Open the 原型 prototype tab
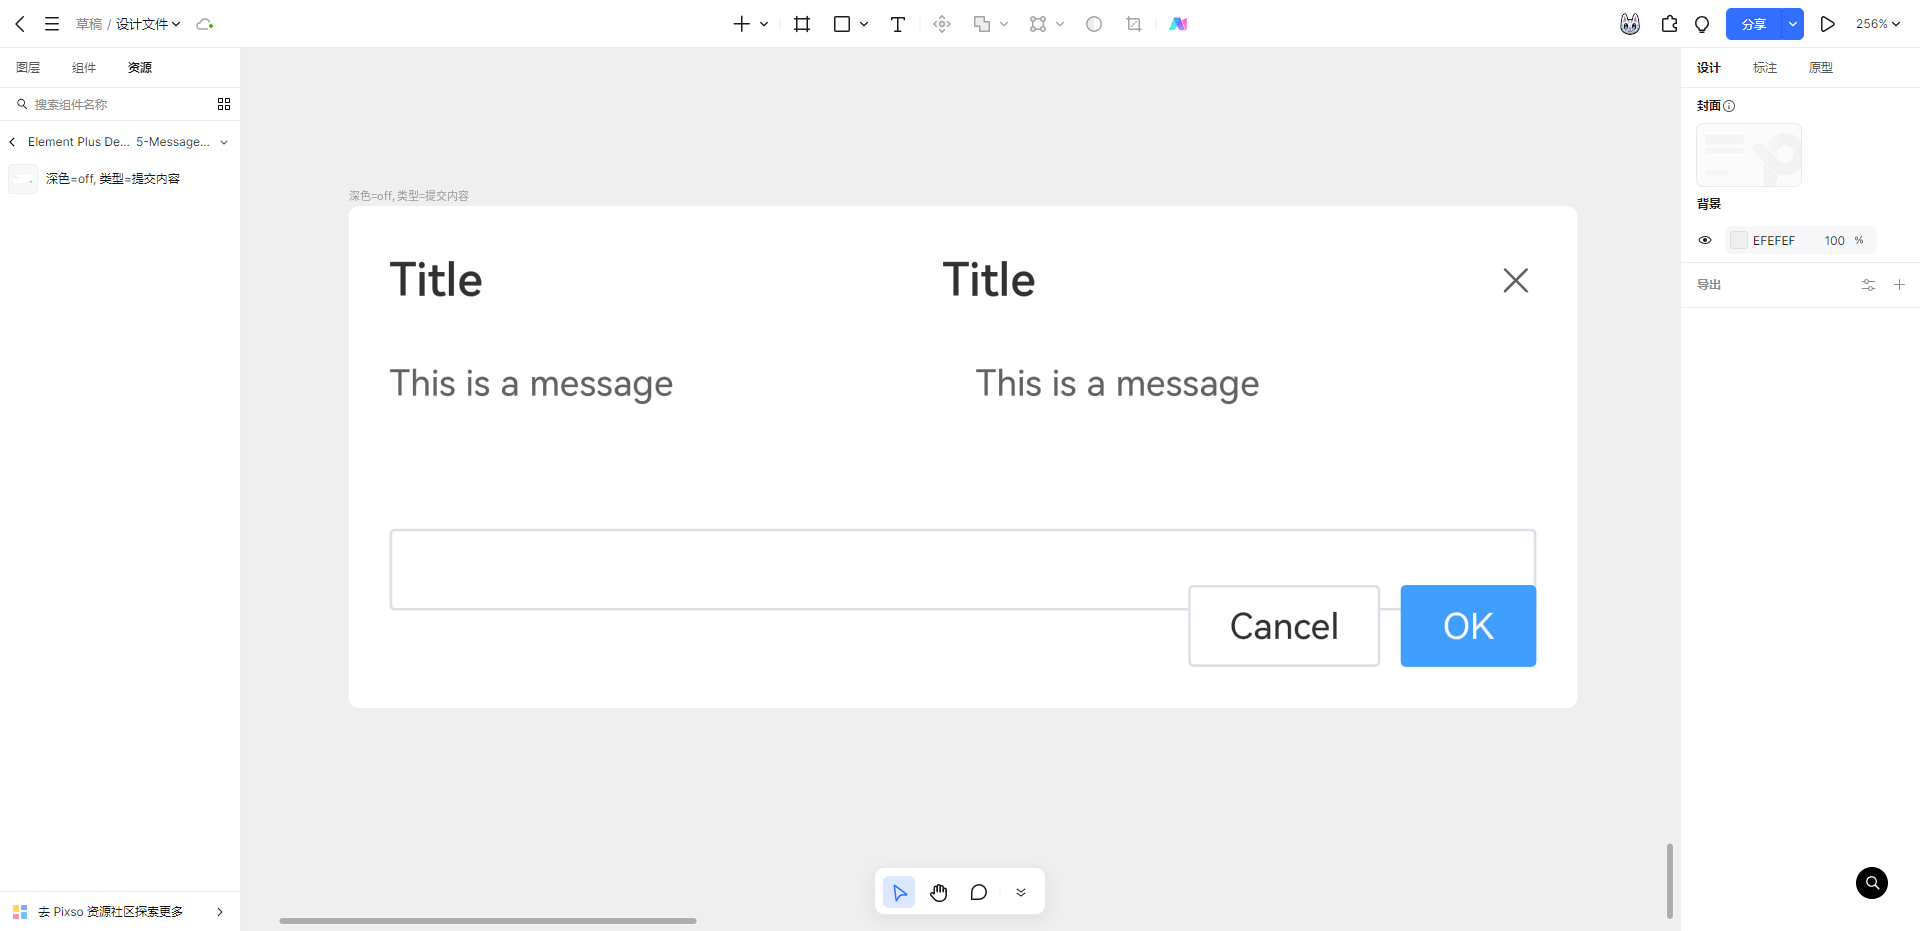The image size is (1920, 931). click(1820, 68)
